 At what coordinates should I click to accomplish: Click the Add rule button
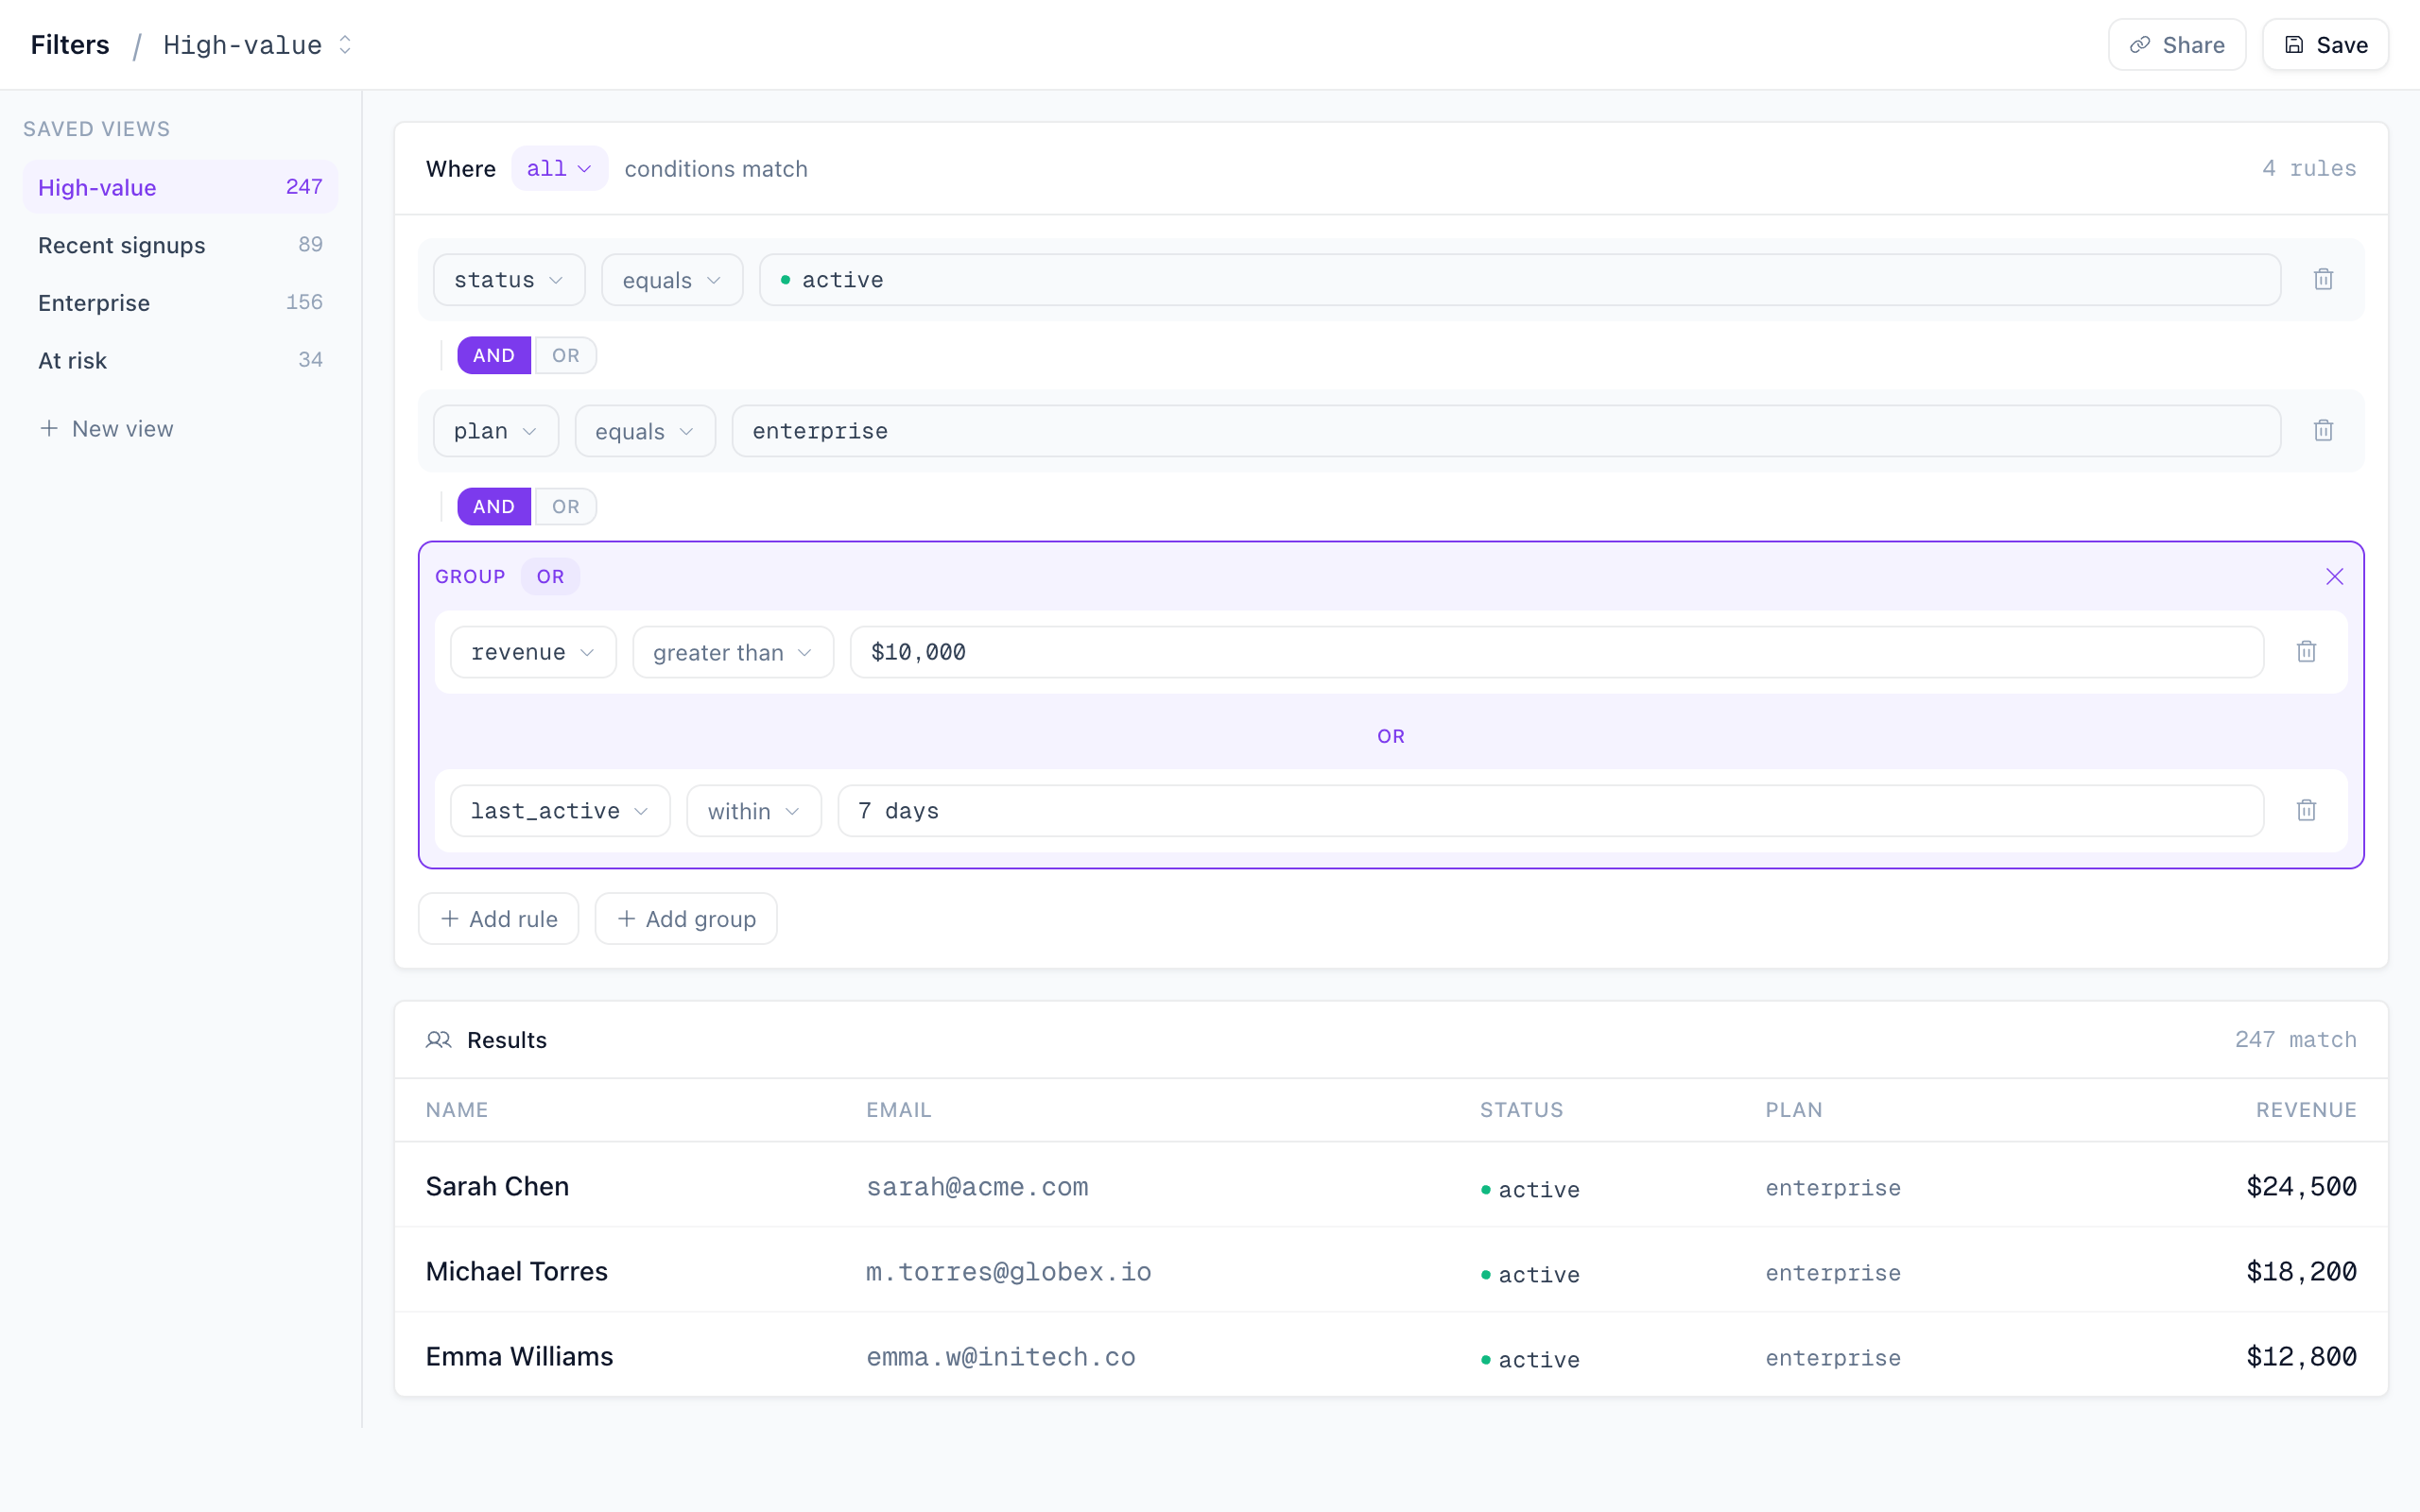click(x=498, y=918)
